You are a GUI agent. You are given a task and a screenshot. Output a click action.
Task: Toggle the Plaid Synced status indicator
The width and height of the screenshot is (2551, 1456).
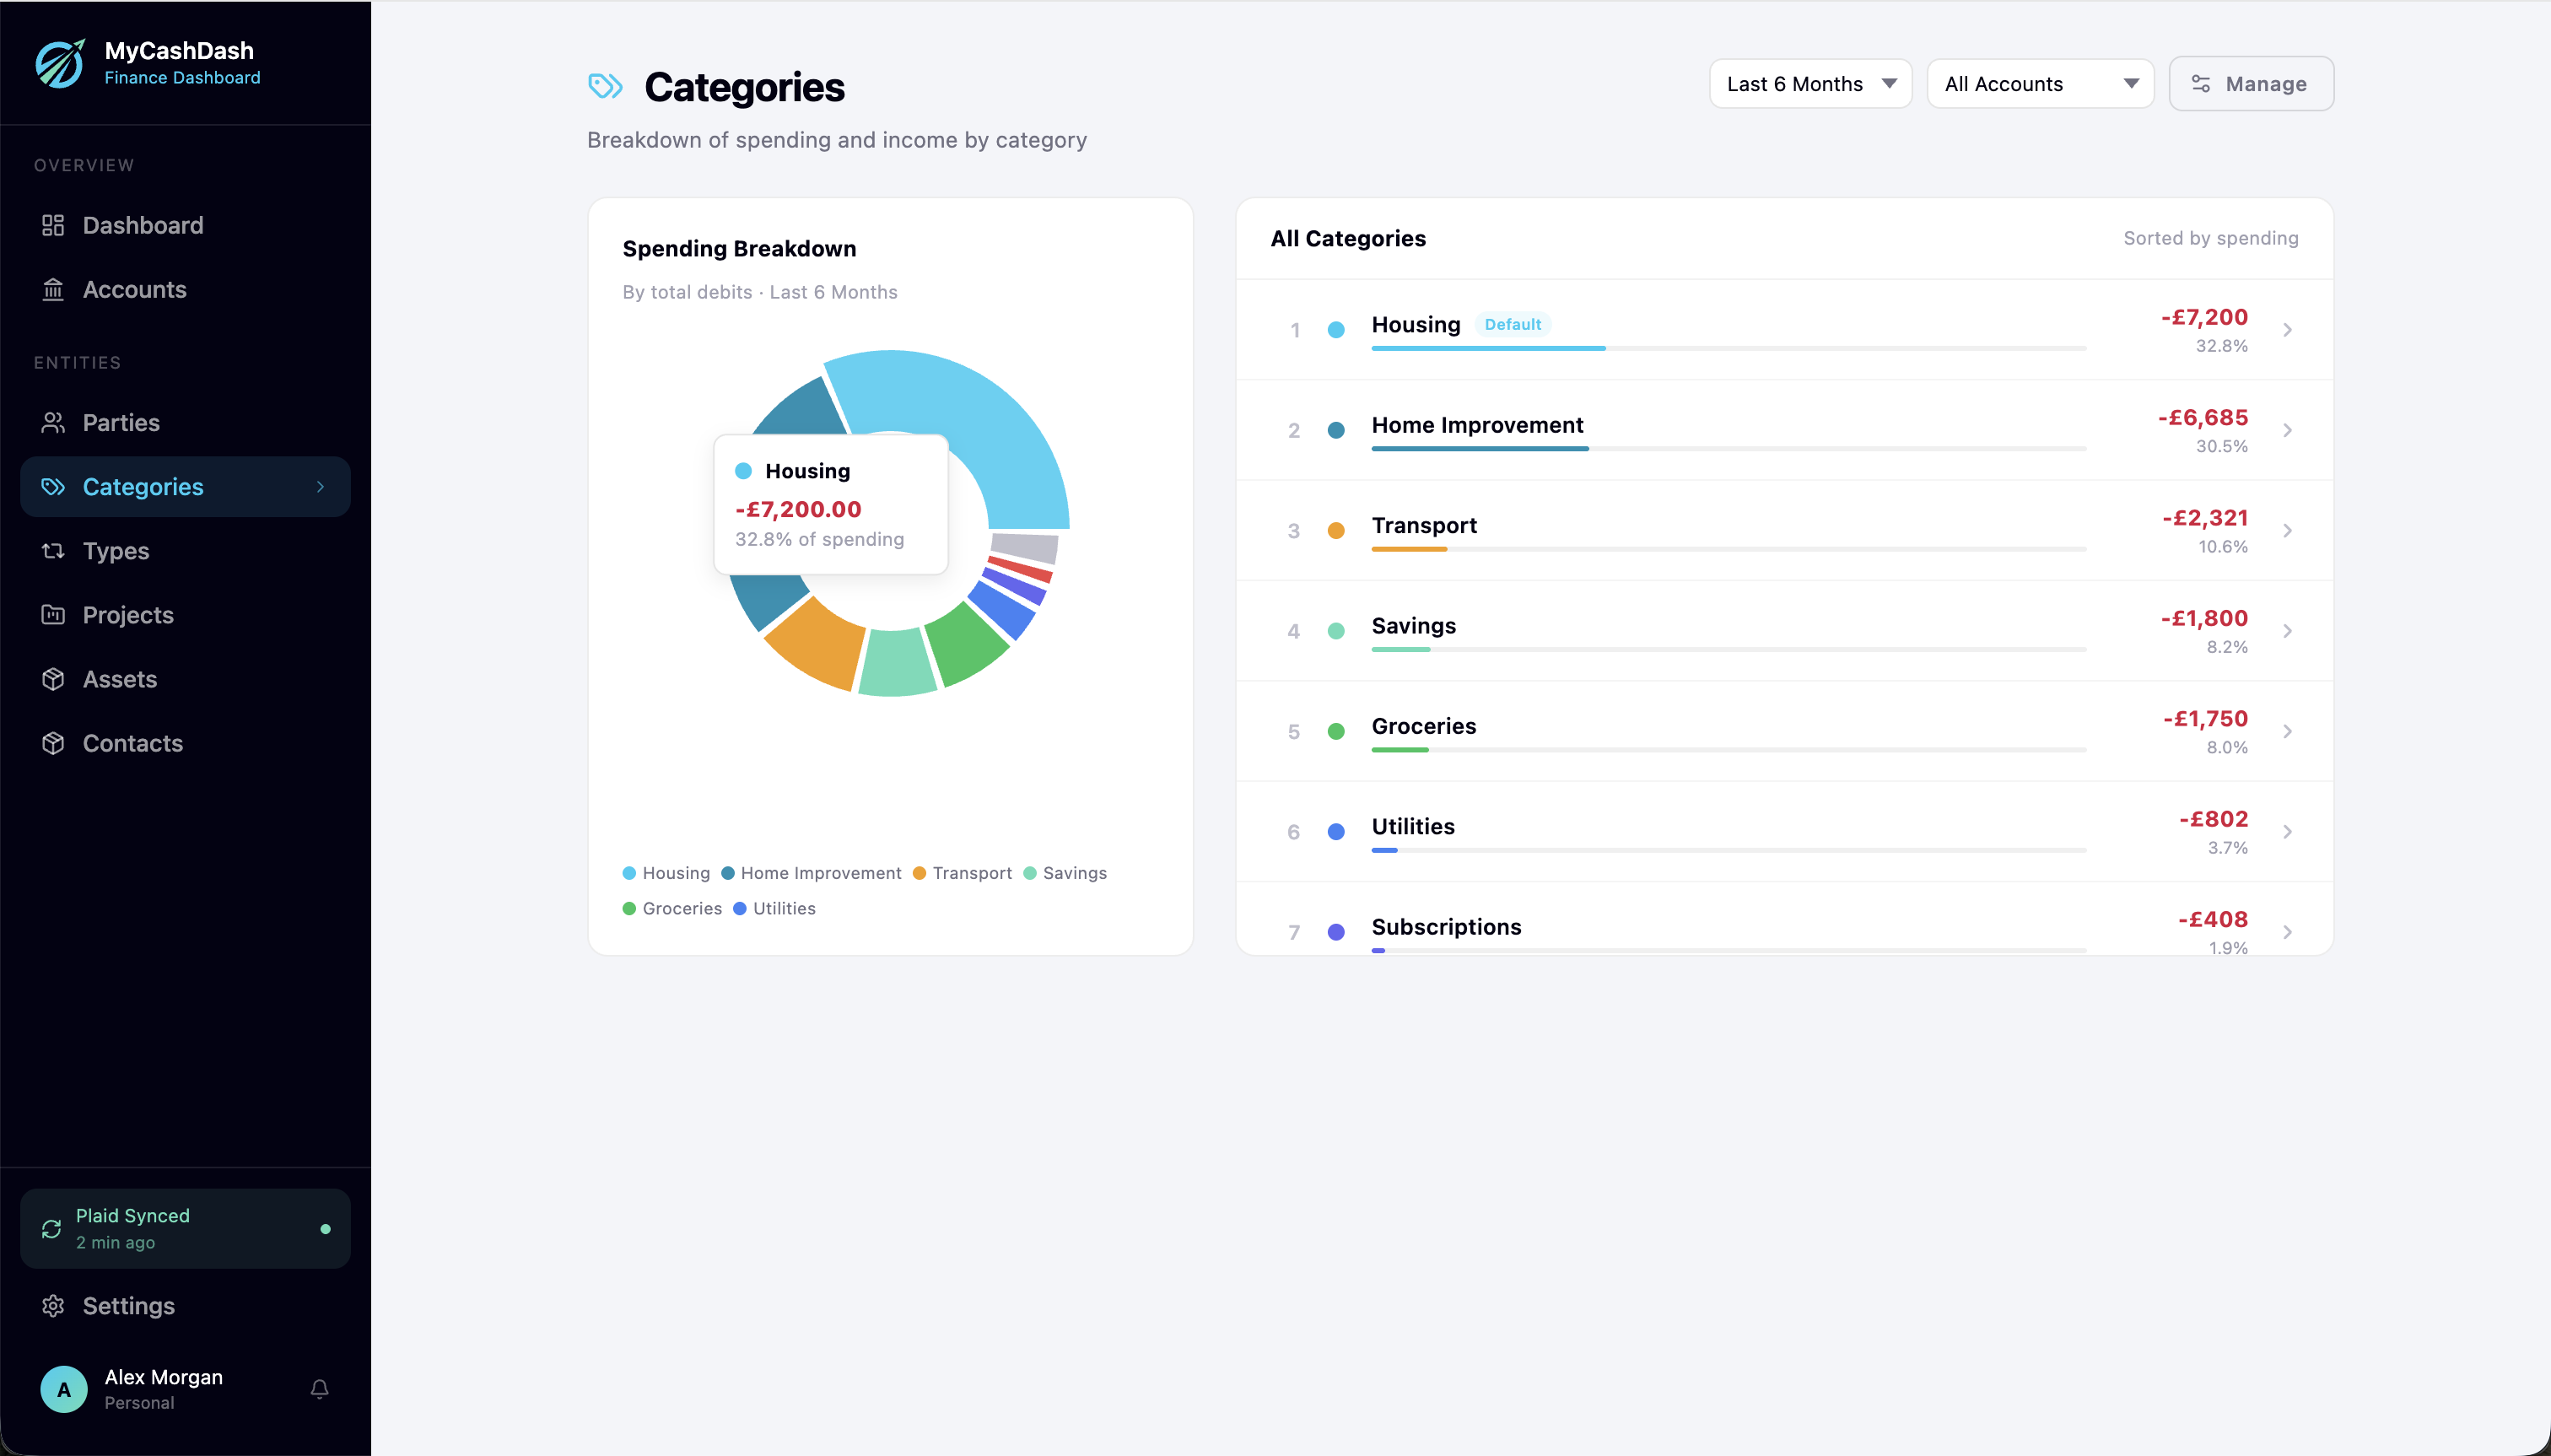[x=185, y=1228]
